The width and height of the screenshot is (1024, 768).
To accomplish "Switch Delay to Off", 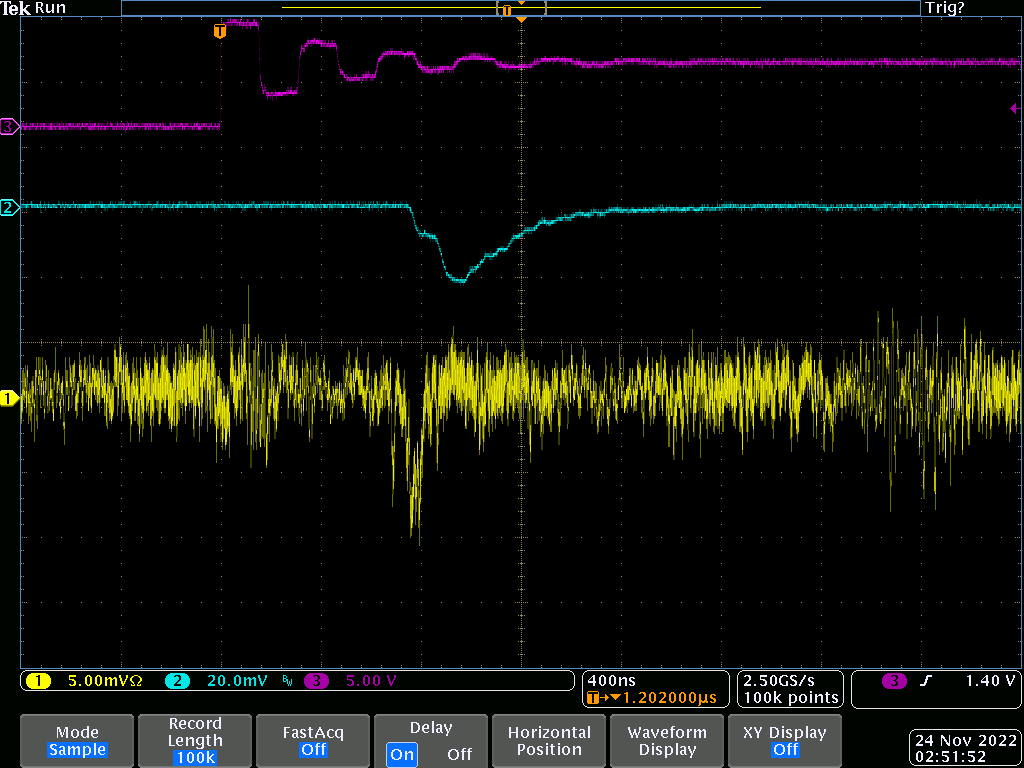I will 459,754.
